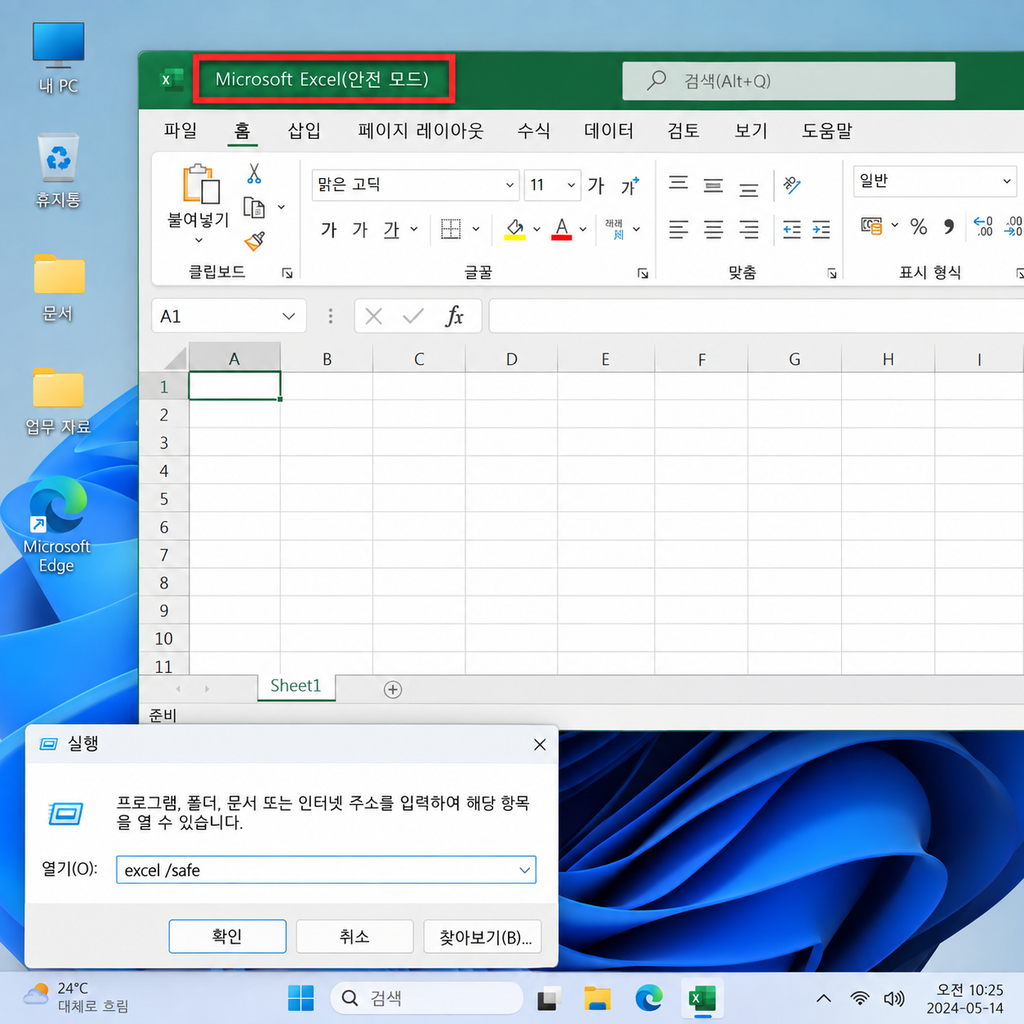Click the Excel search box
The image size is (1024, 1024).
pyautogui.click(x=788, y=81)
